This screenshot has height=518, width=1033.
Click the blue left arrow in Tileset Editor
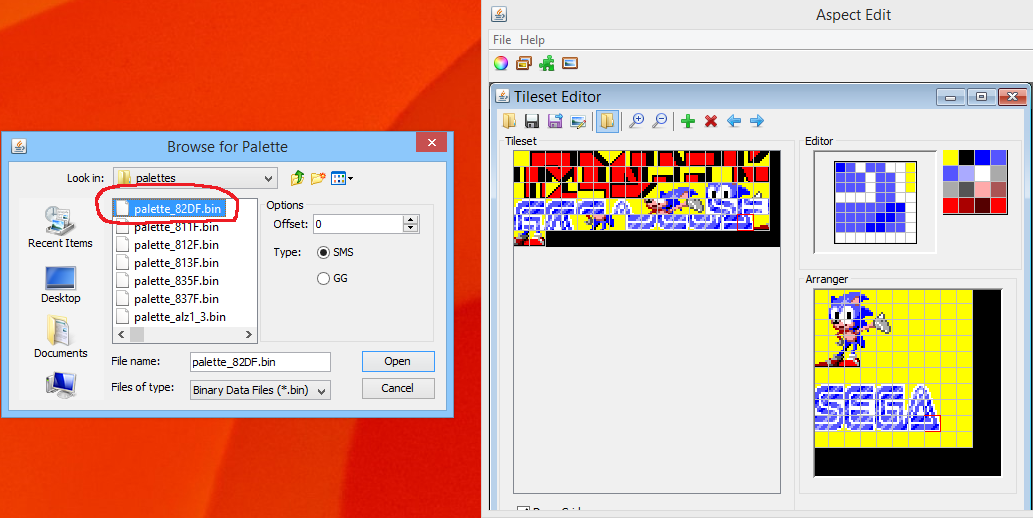point(734,121)
